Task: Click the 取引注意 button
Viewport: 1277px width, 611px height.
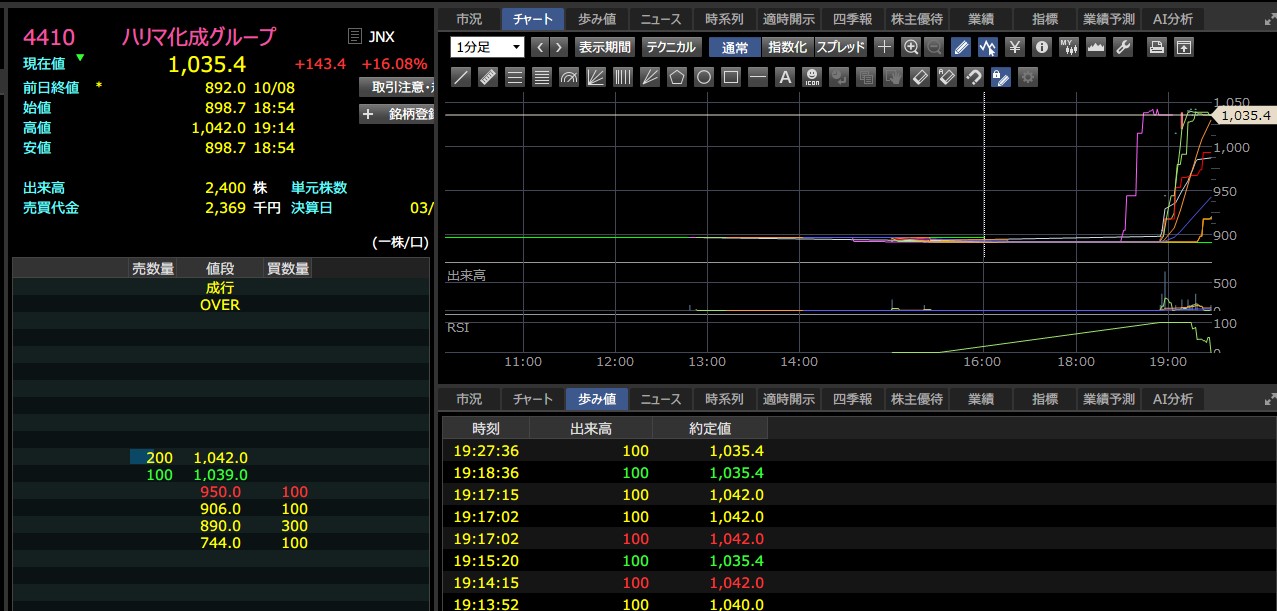Action: tap(395, 87)
